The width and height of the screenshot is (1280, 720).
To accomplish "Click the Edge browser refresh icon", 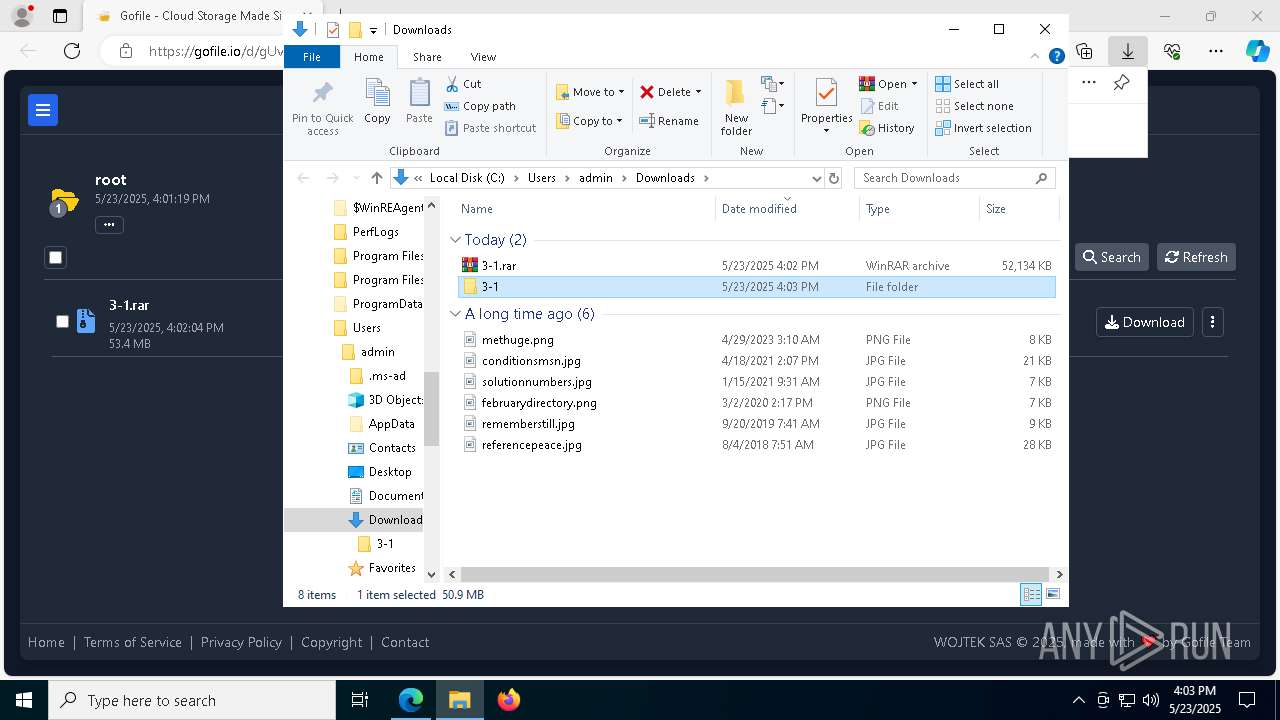I will pos(72,51).
